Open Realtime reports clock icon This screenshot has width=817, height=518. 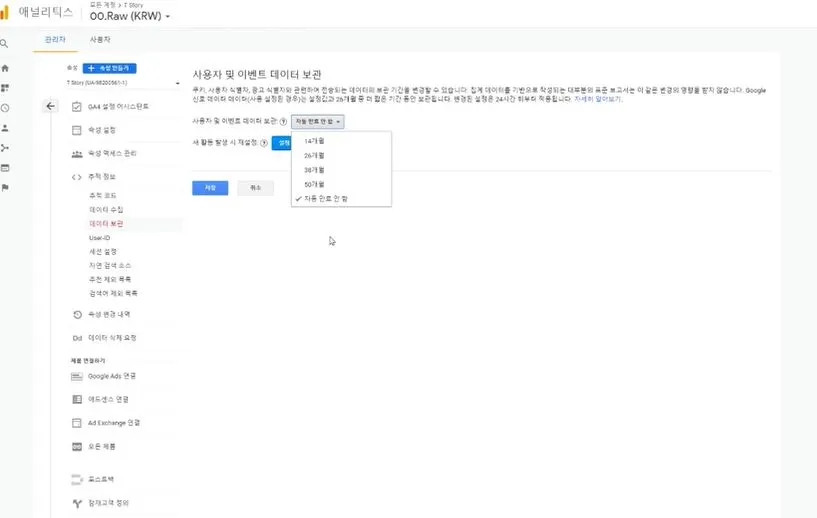(5, 108)
